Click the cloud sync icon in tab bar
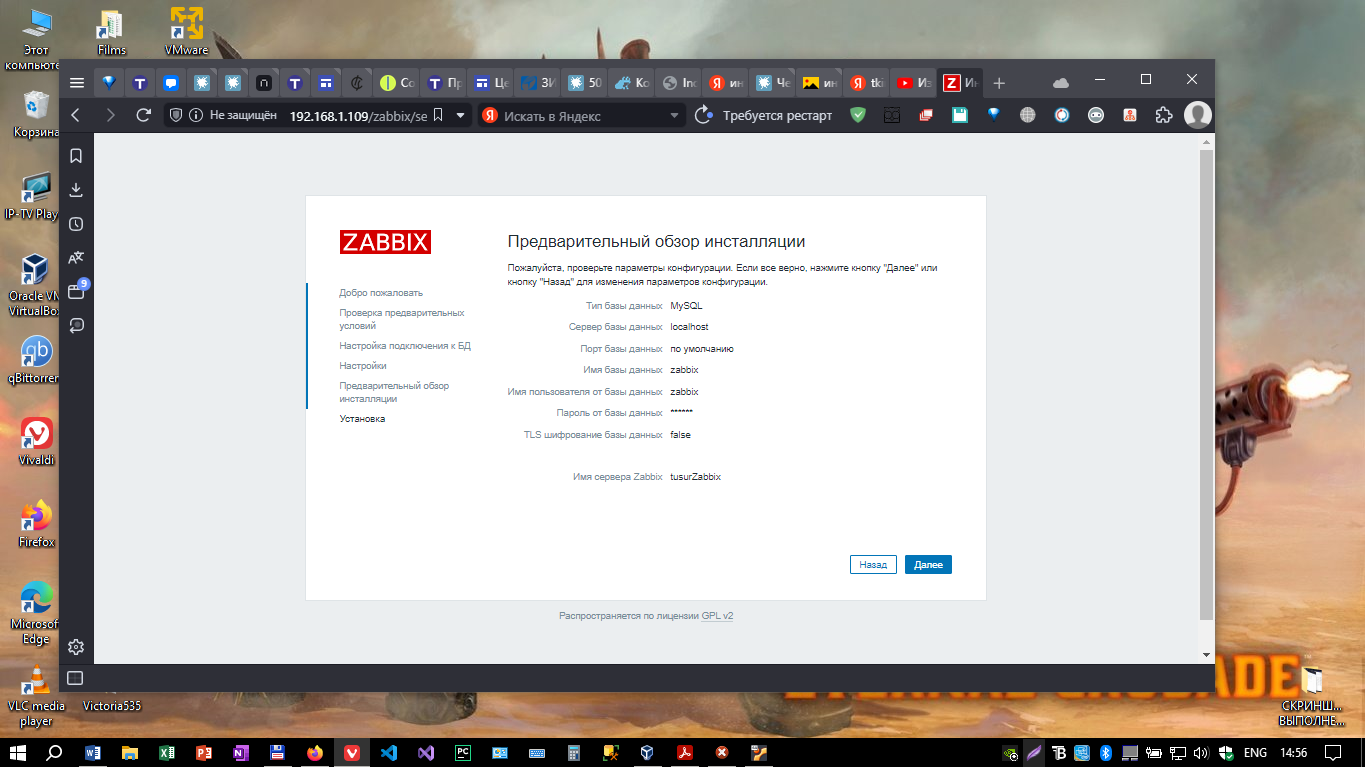This screenshot has height=767, width=1365. pos(1061,82)
